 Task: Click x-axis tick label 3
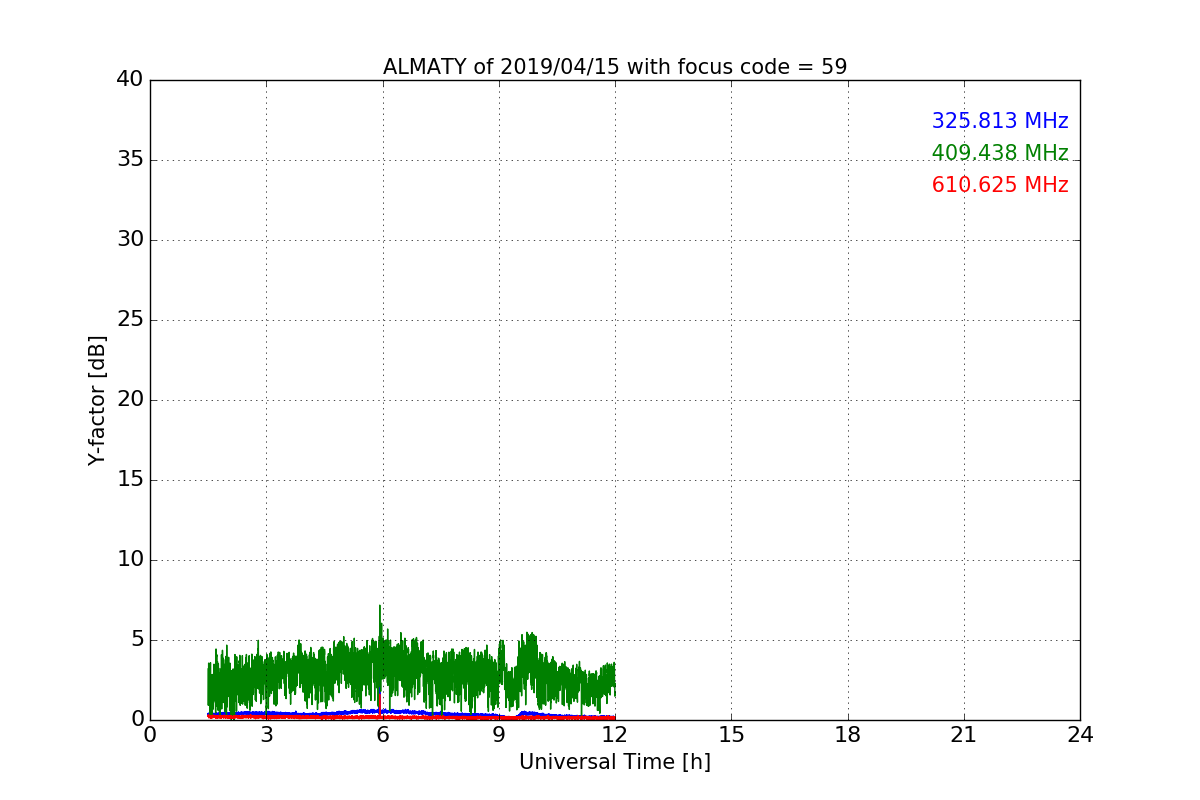point(266,735)
